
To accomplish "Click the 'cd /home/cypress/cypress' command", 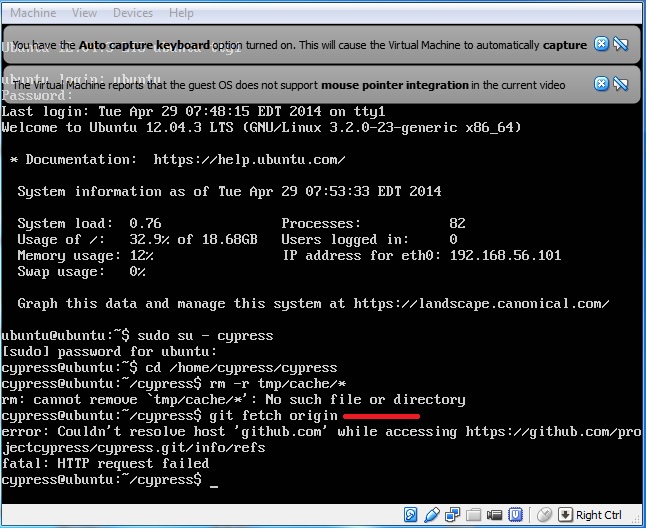I will pos(241,368).
